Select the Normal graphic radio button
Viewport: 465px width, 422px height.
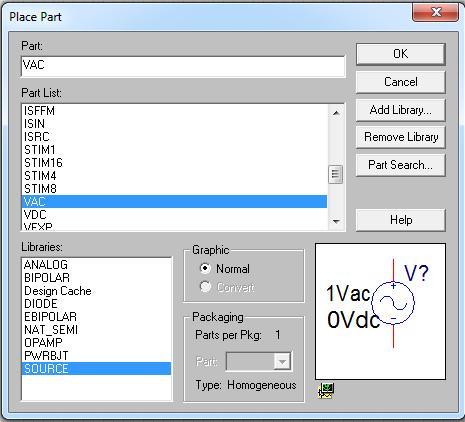coord(205,269)
